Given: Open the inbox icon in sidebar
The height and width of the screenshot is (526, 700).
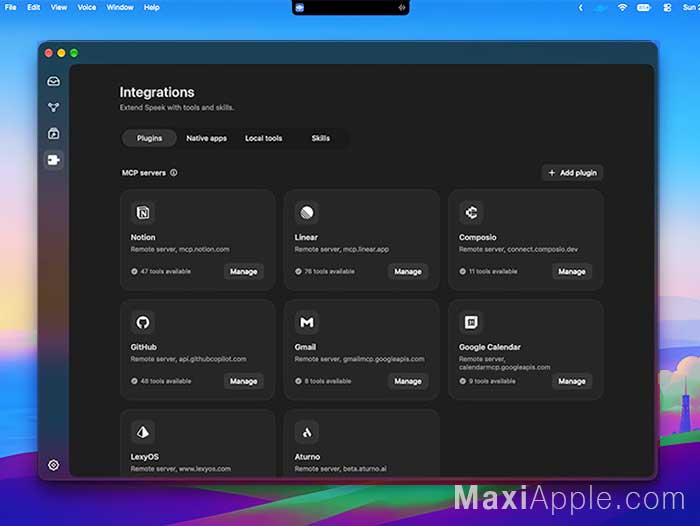Looking at the screenshot, I should pos(54,81).
